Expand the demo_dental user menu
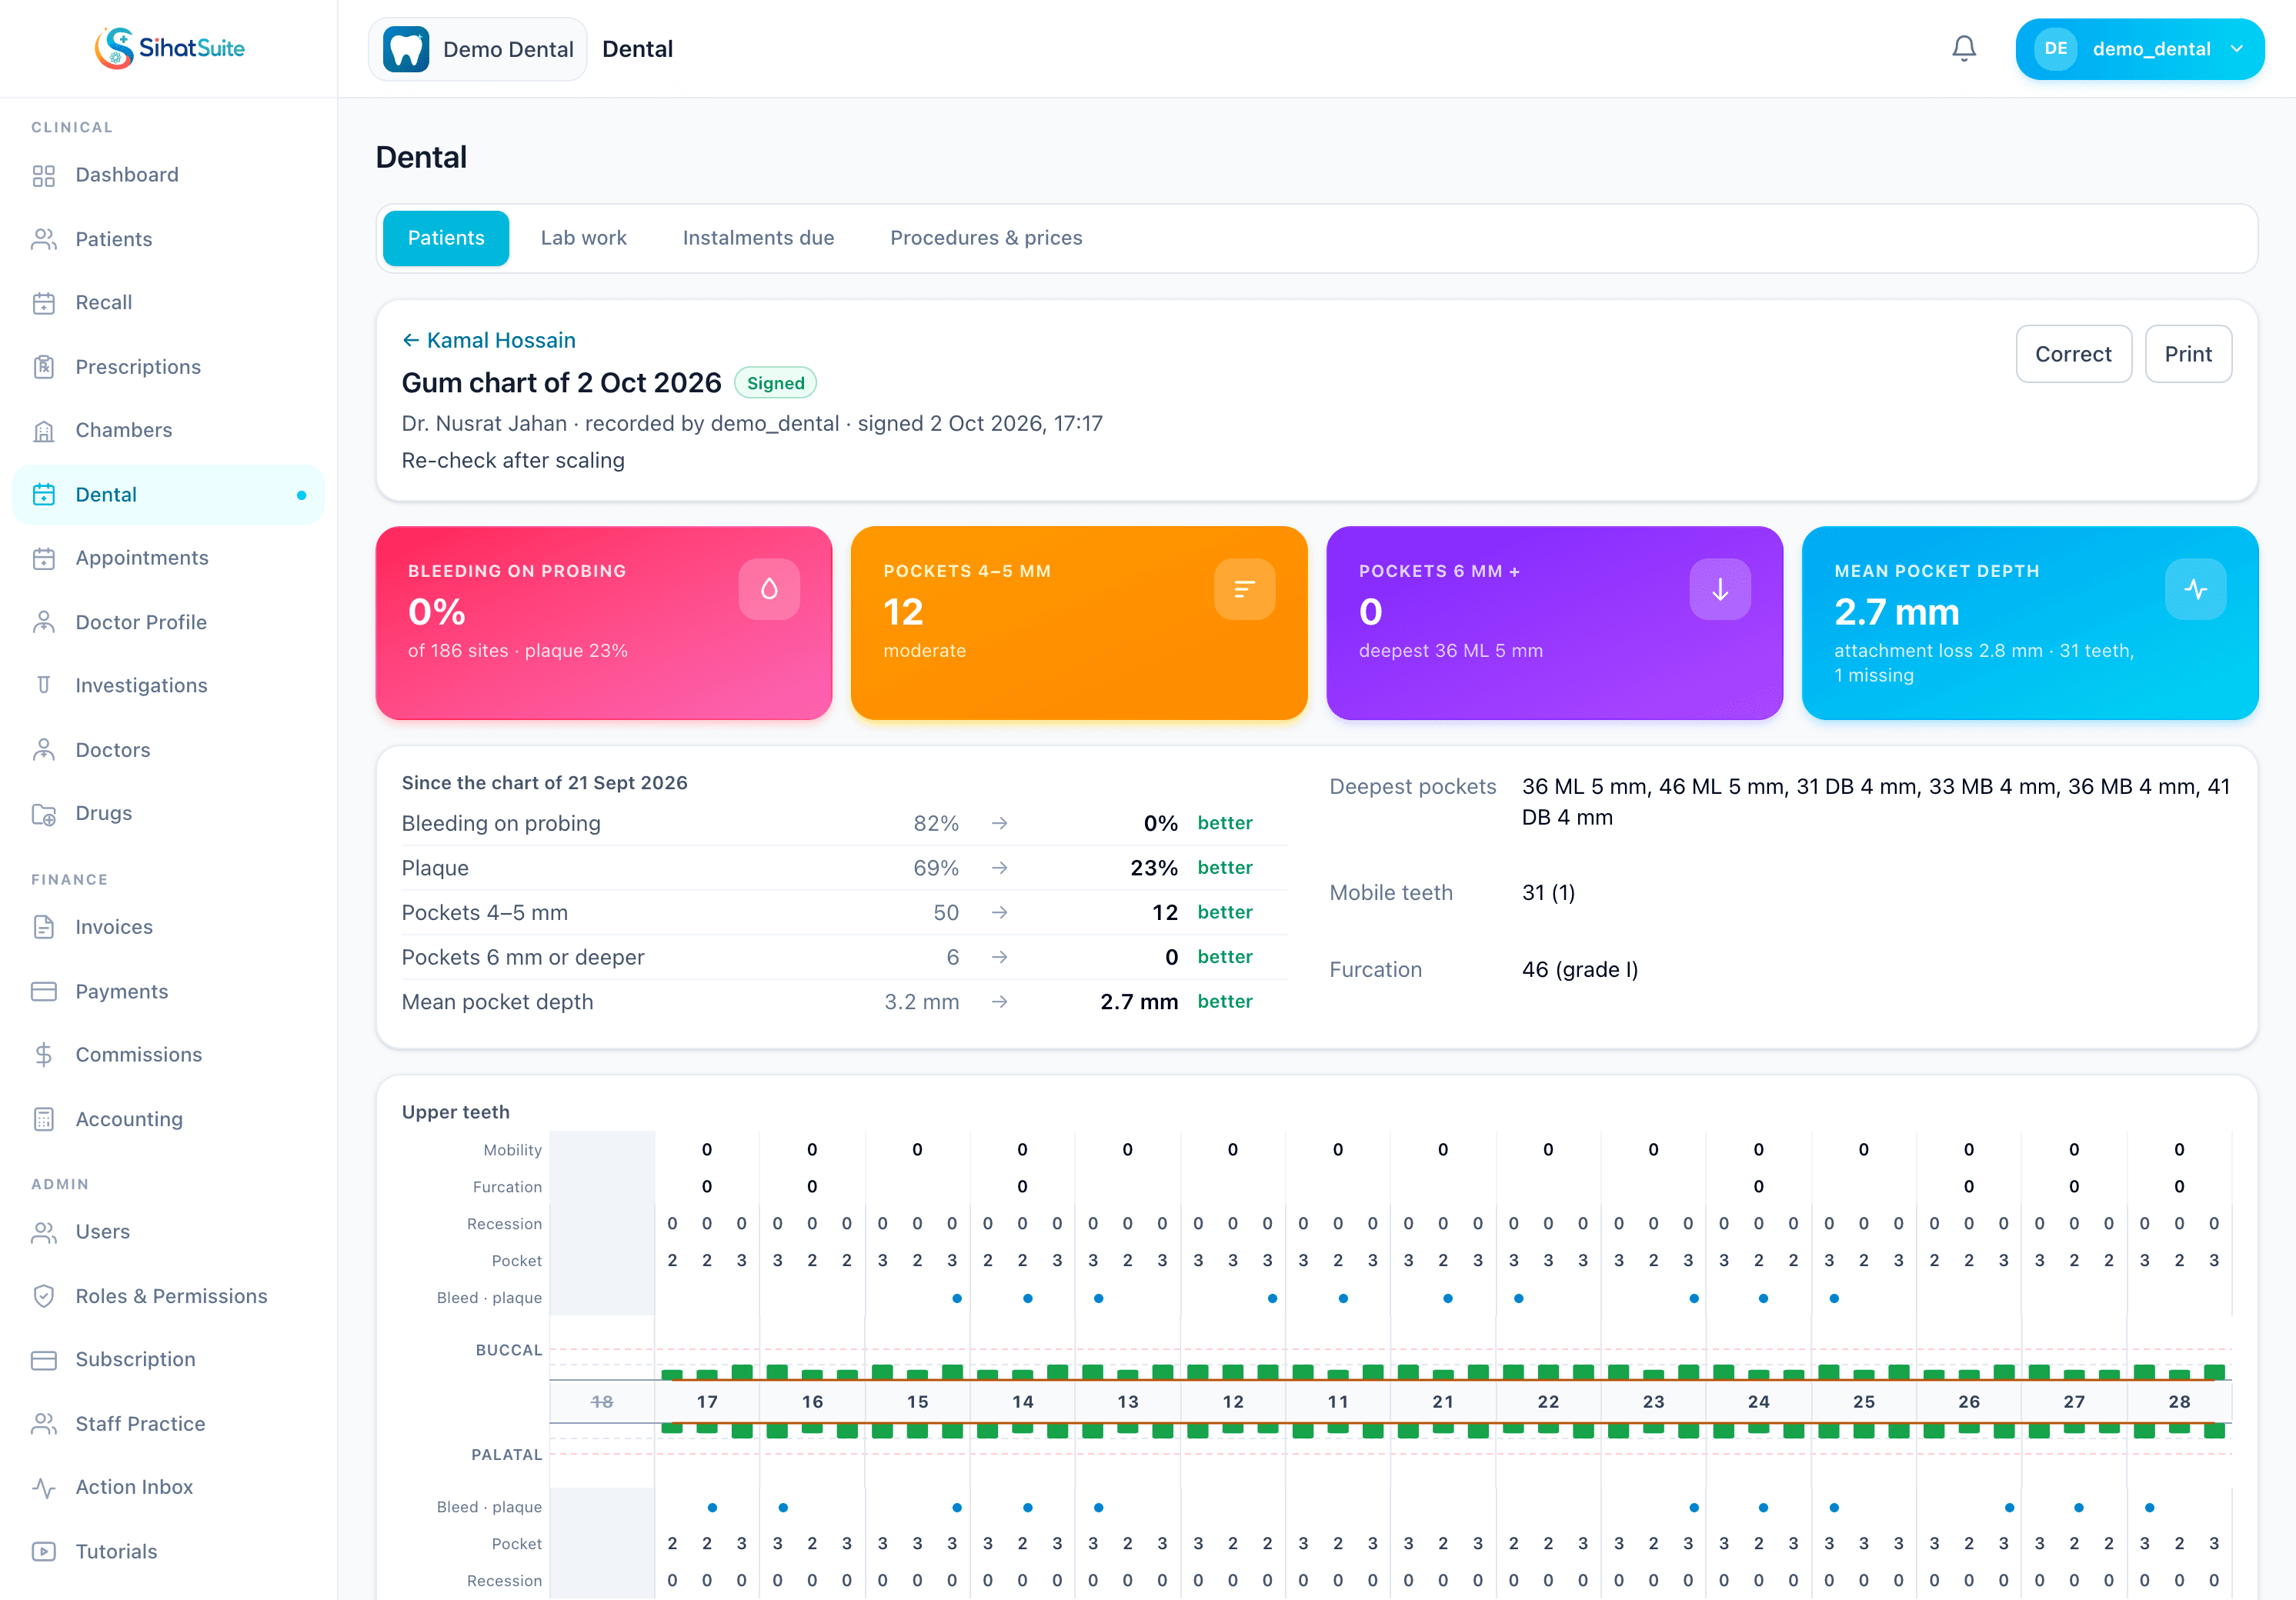Viewport: 2296px width, 1600px height. [2139, 49]
